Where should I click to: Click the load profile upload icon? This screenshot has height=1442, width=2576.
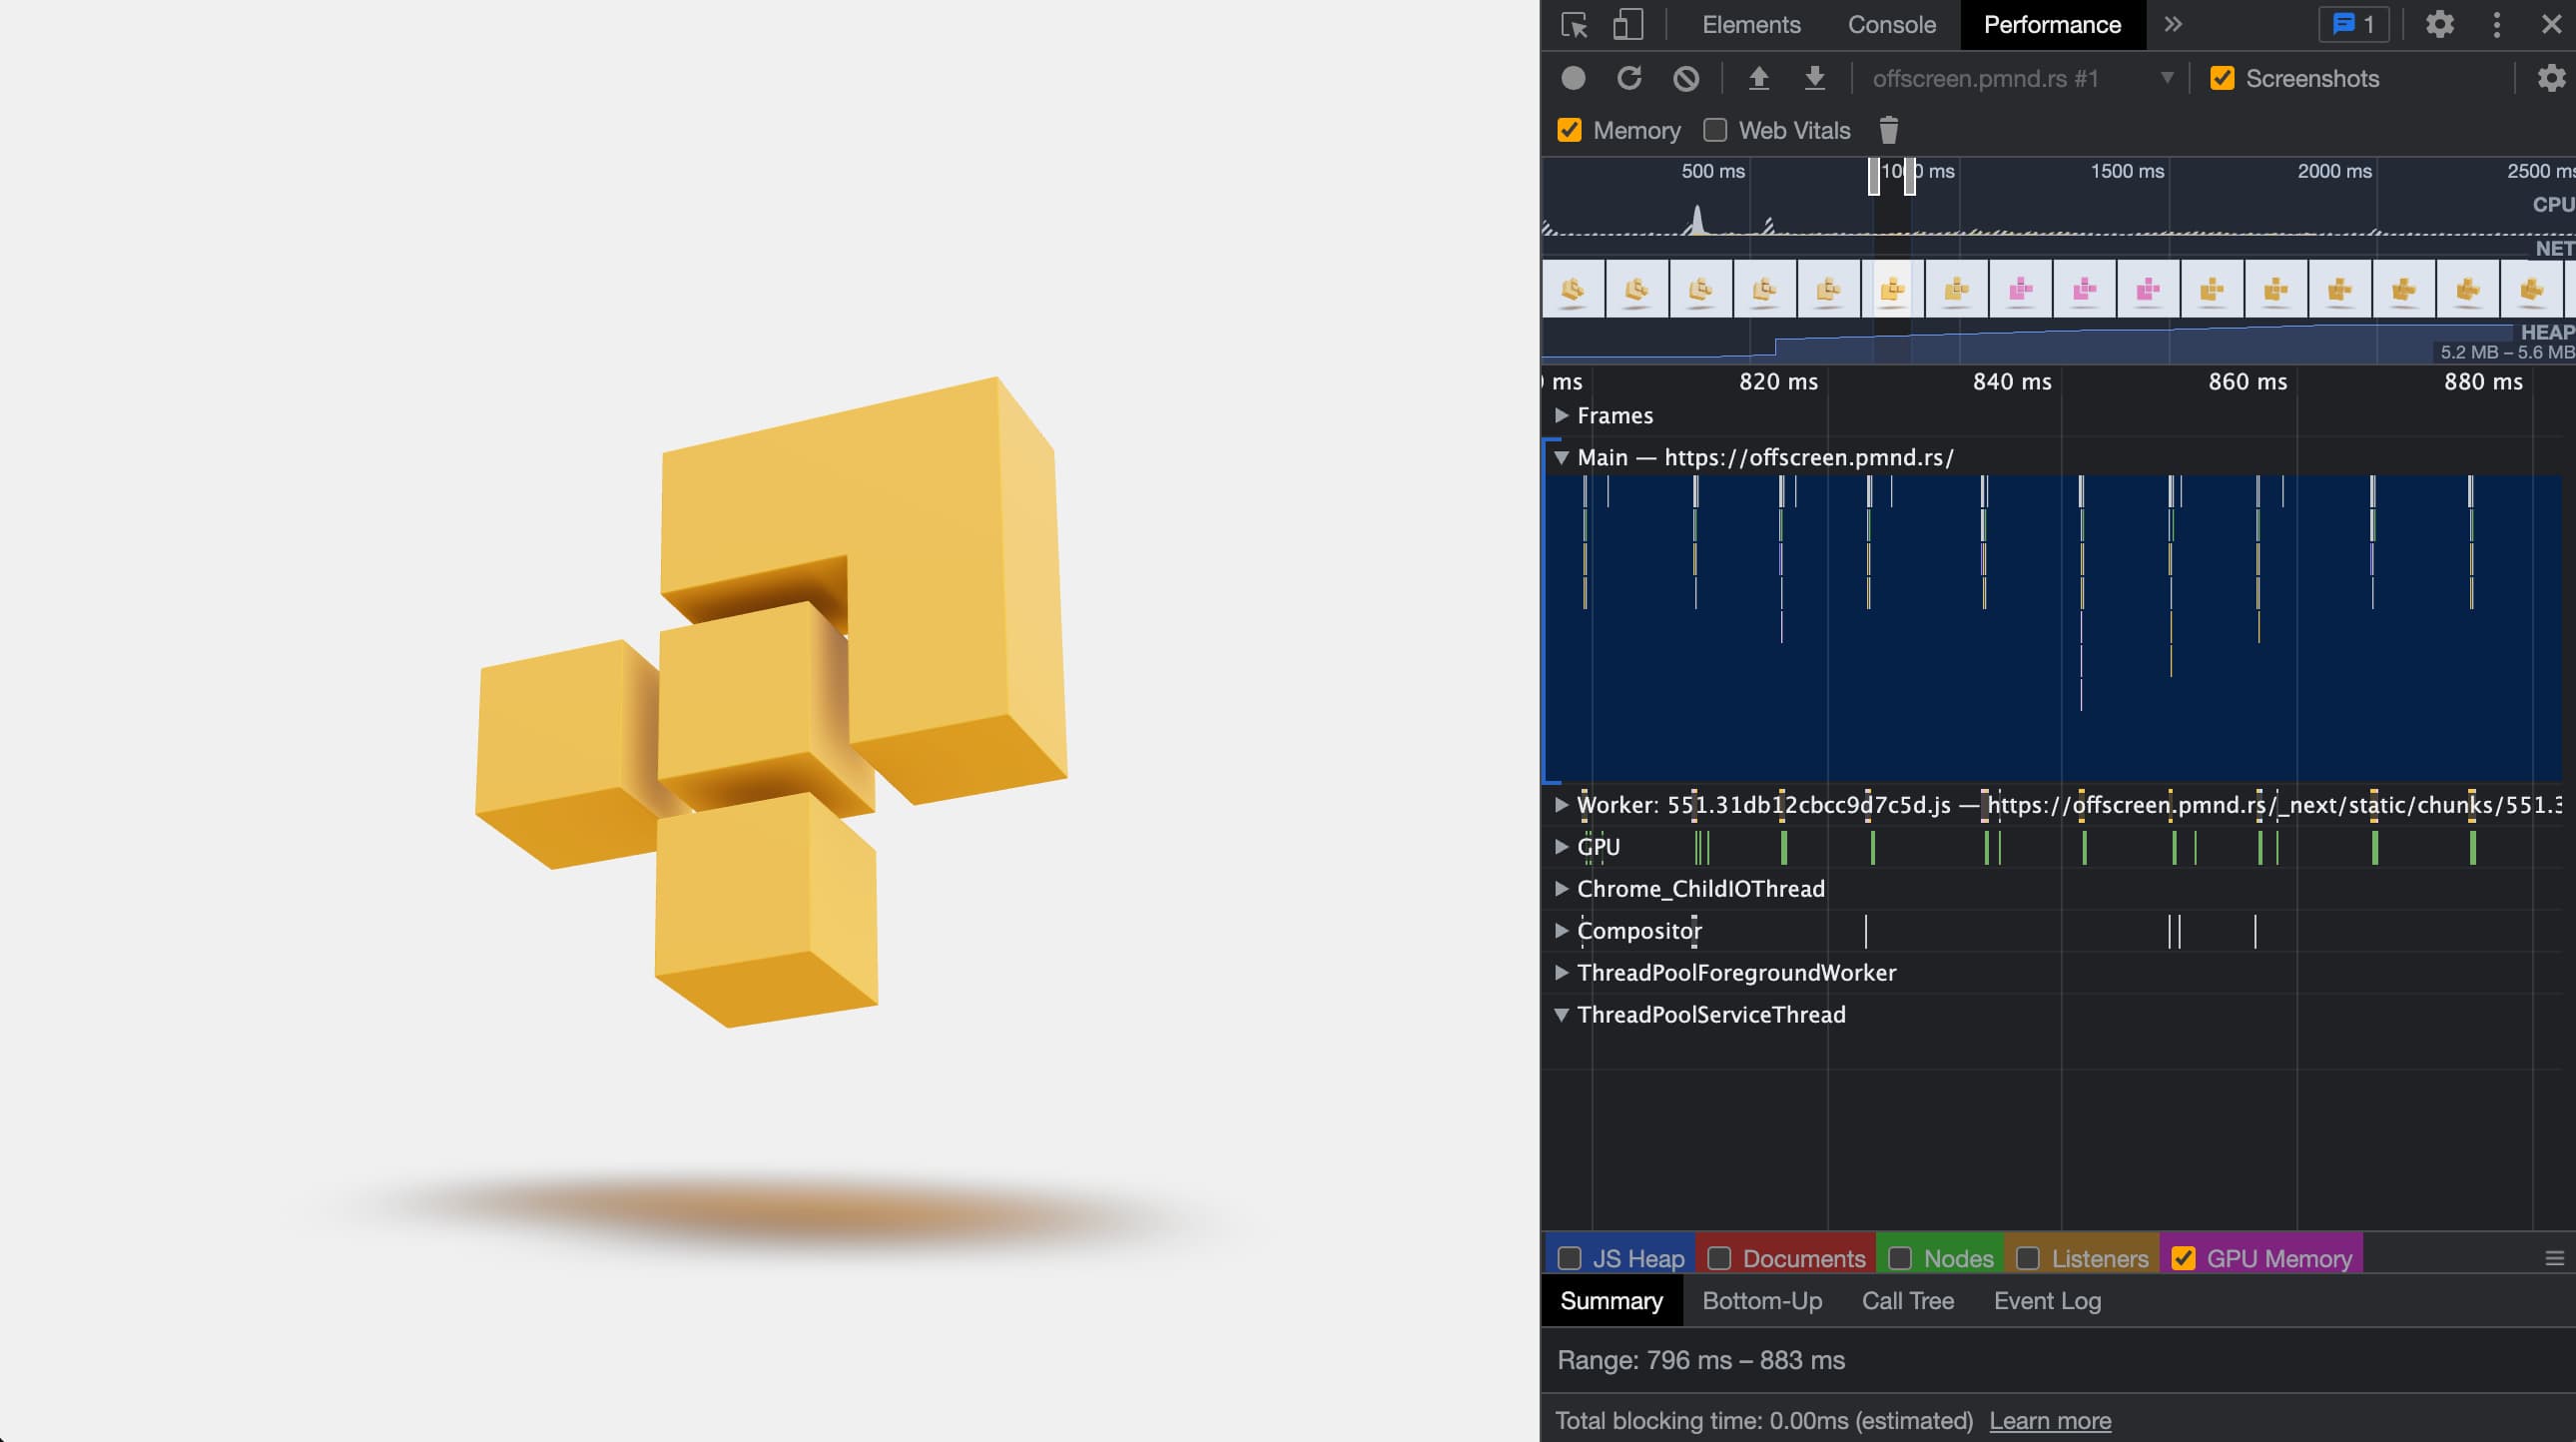click(x=1758, y=78)
